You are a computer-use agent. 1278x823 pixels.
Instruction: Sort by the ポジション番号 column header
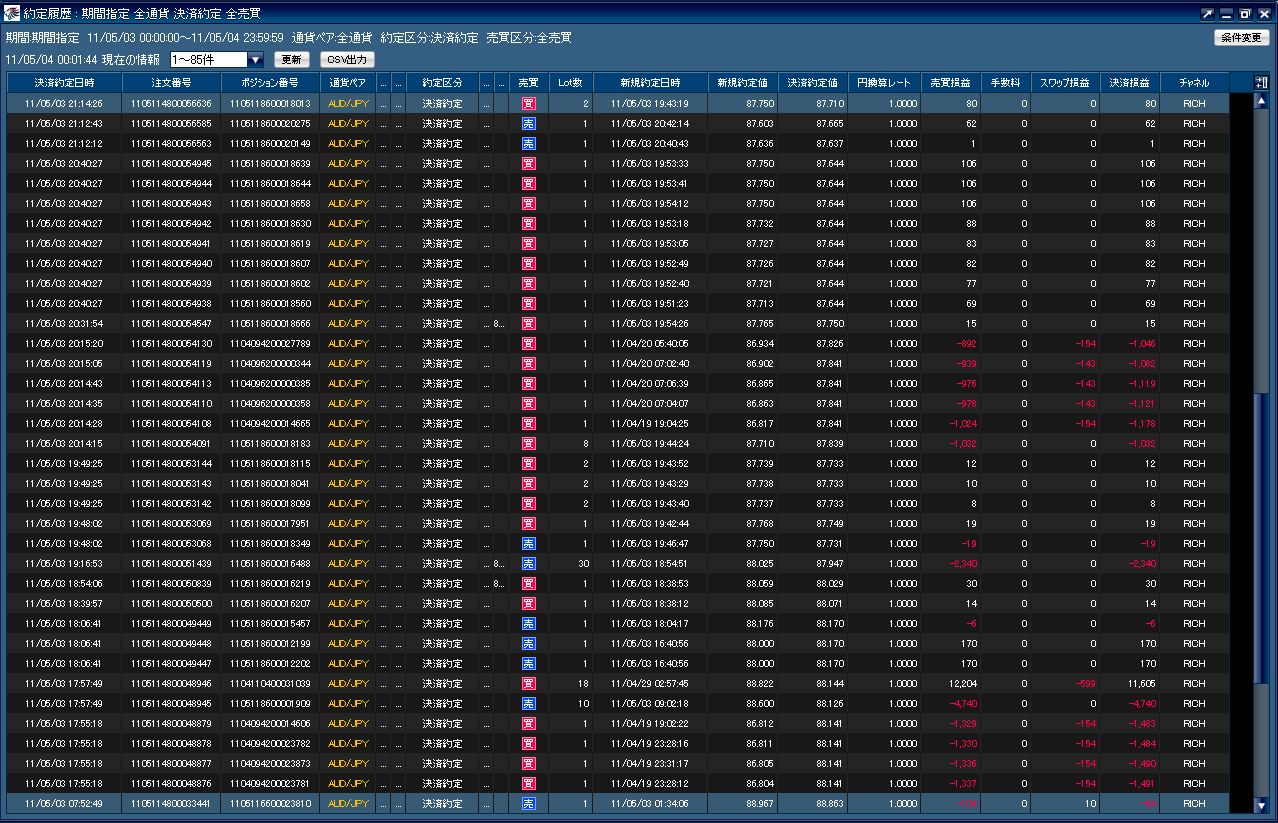pyautogui.click(x=270, y=83)
